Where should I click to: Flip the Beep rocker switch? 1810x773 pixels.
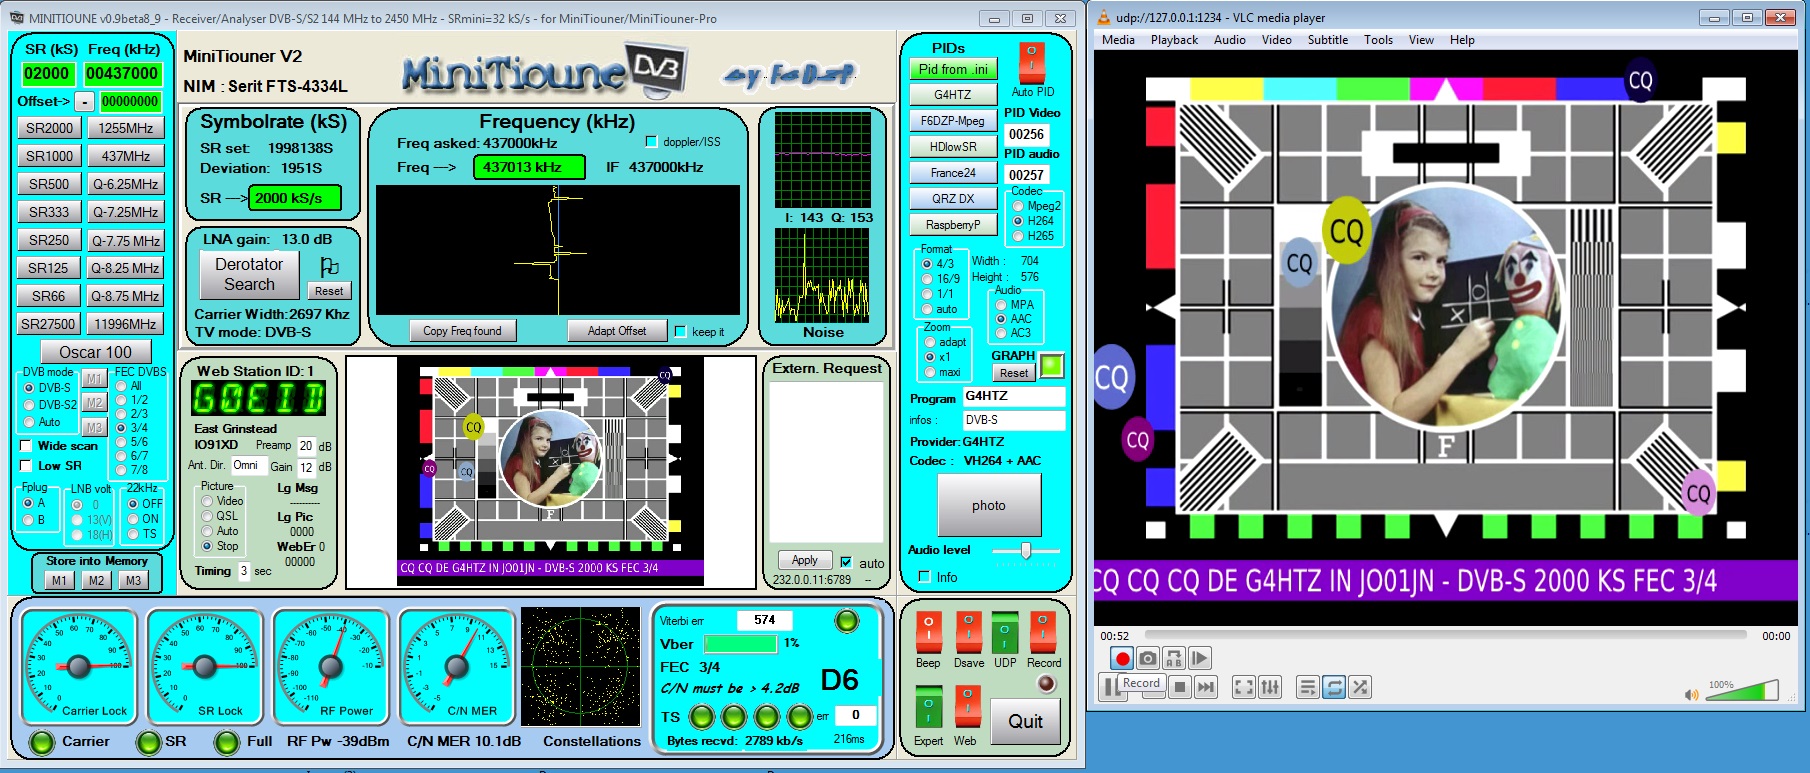point(928,632)
